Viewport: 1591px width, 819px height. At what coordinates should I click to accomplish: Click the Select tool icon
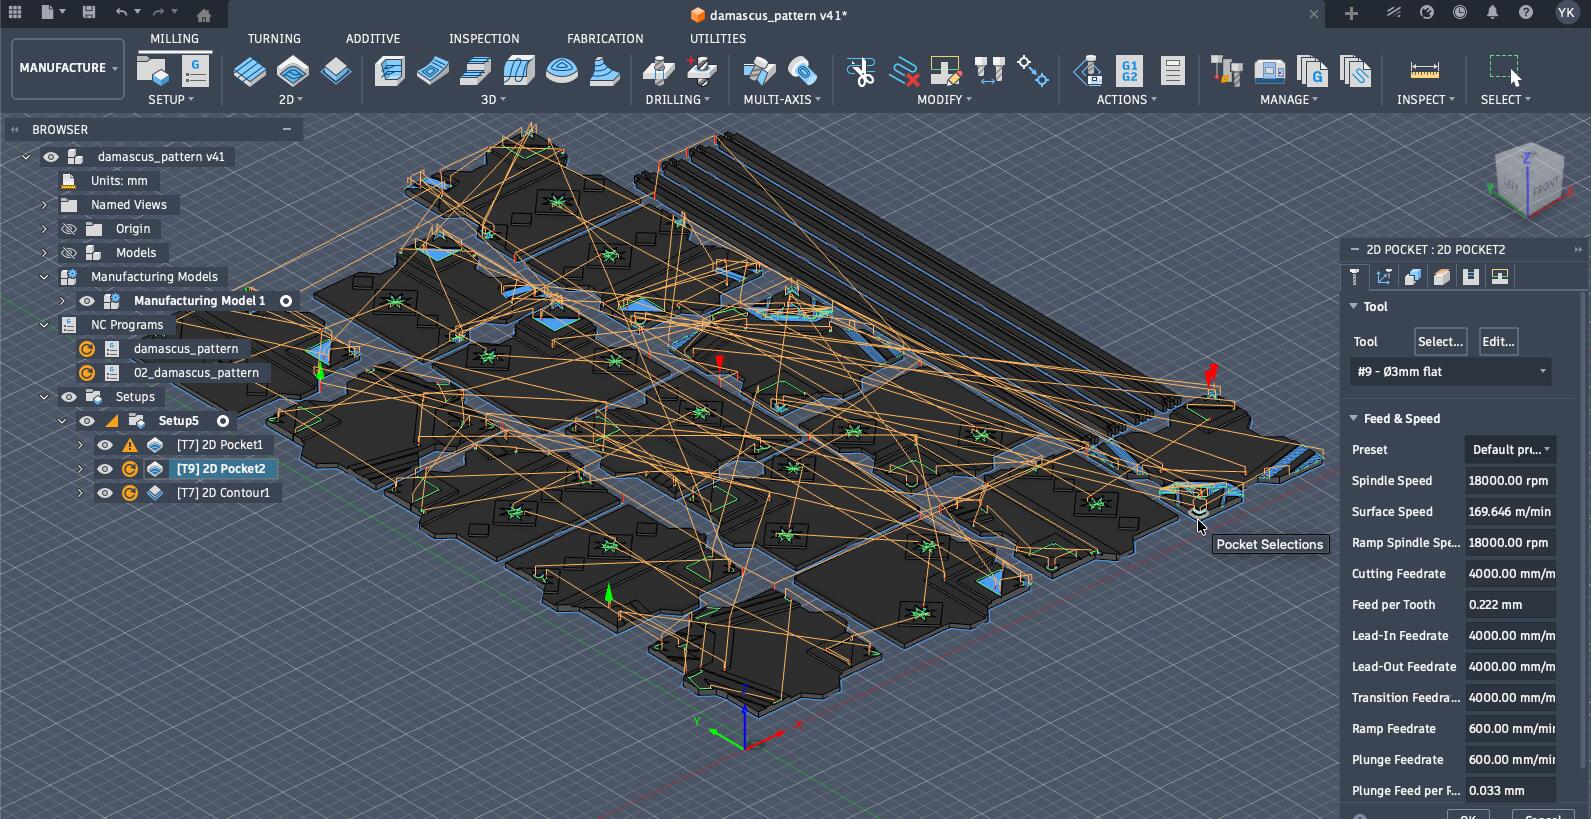tap(1505, 71)
